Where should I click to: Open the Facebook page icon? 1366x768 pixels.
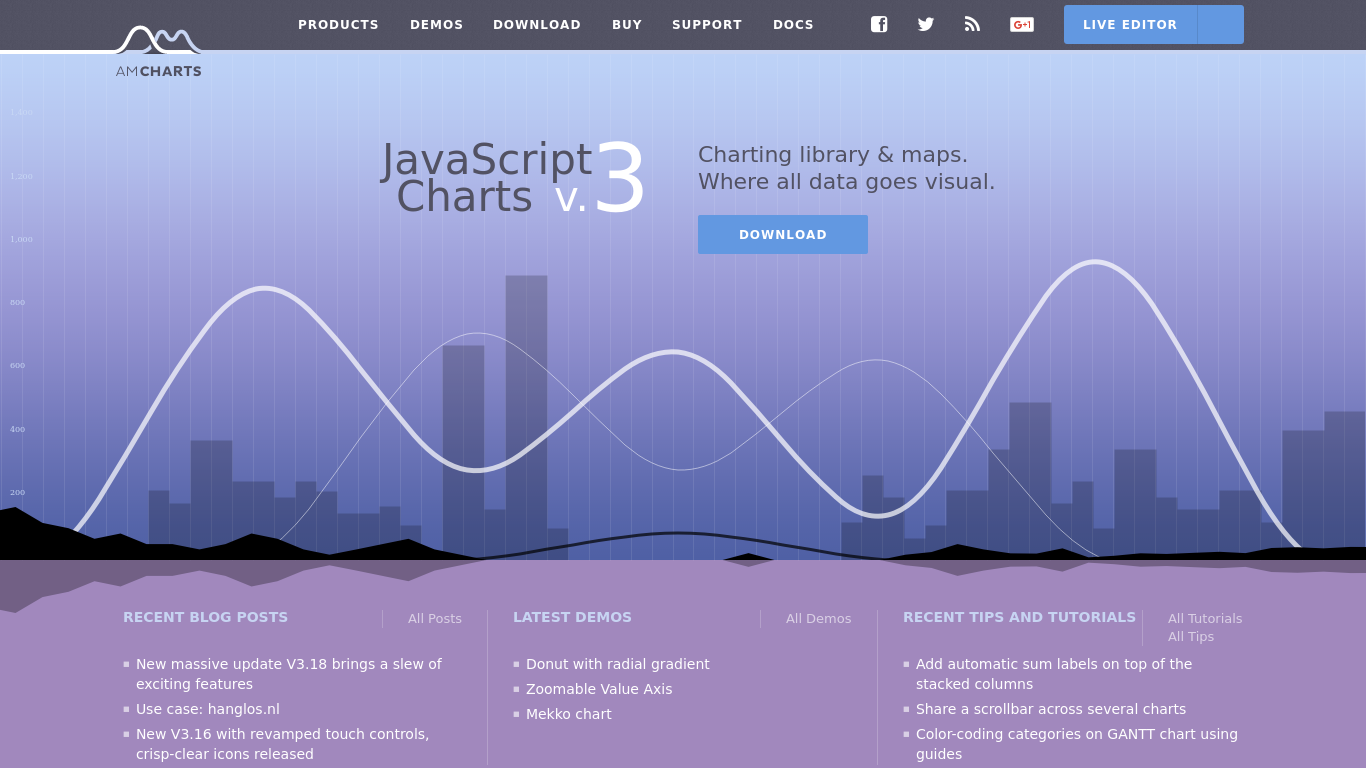click(x=879, y=24)
